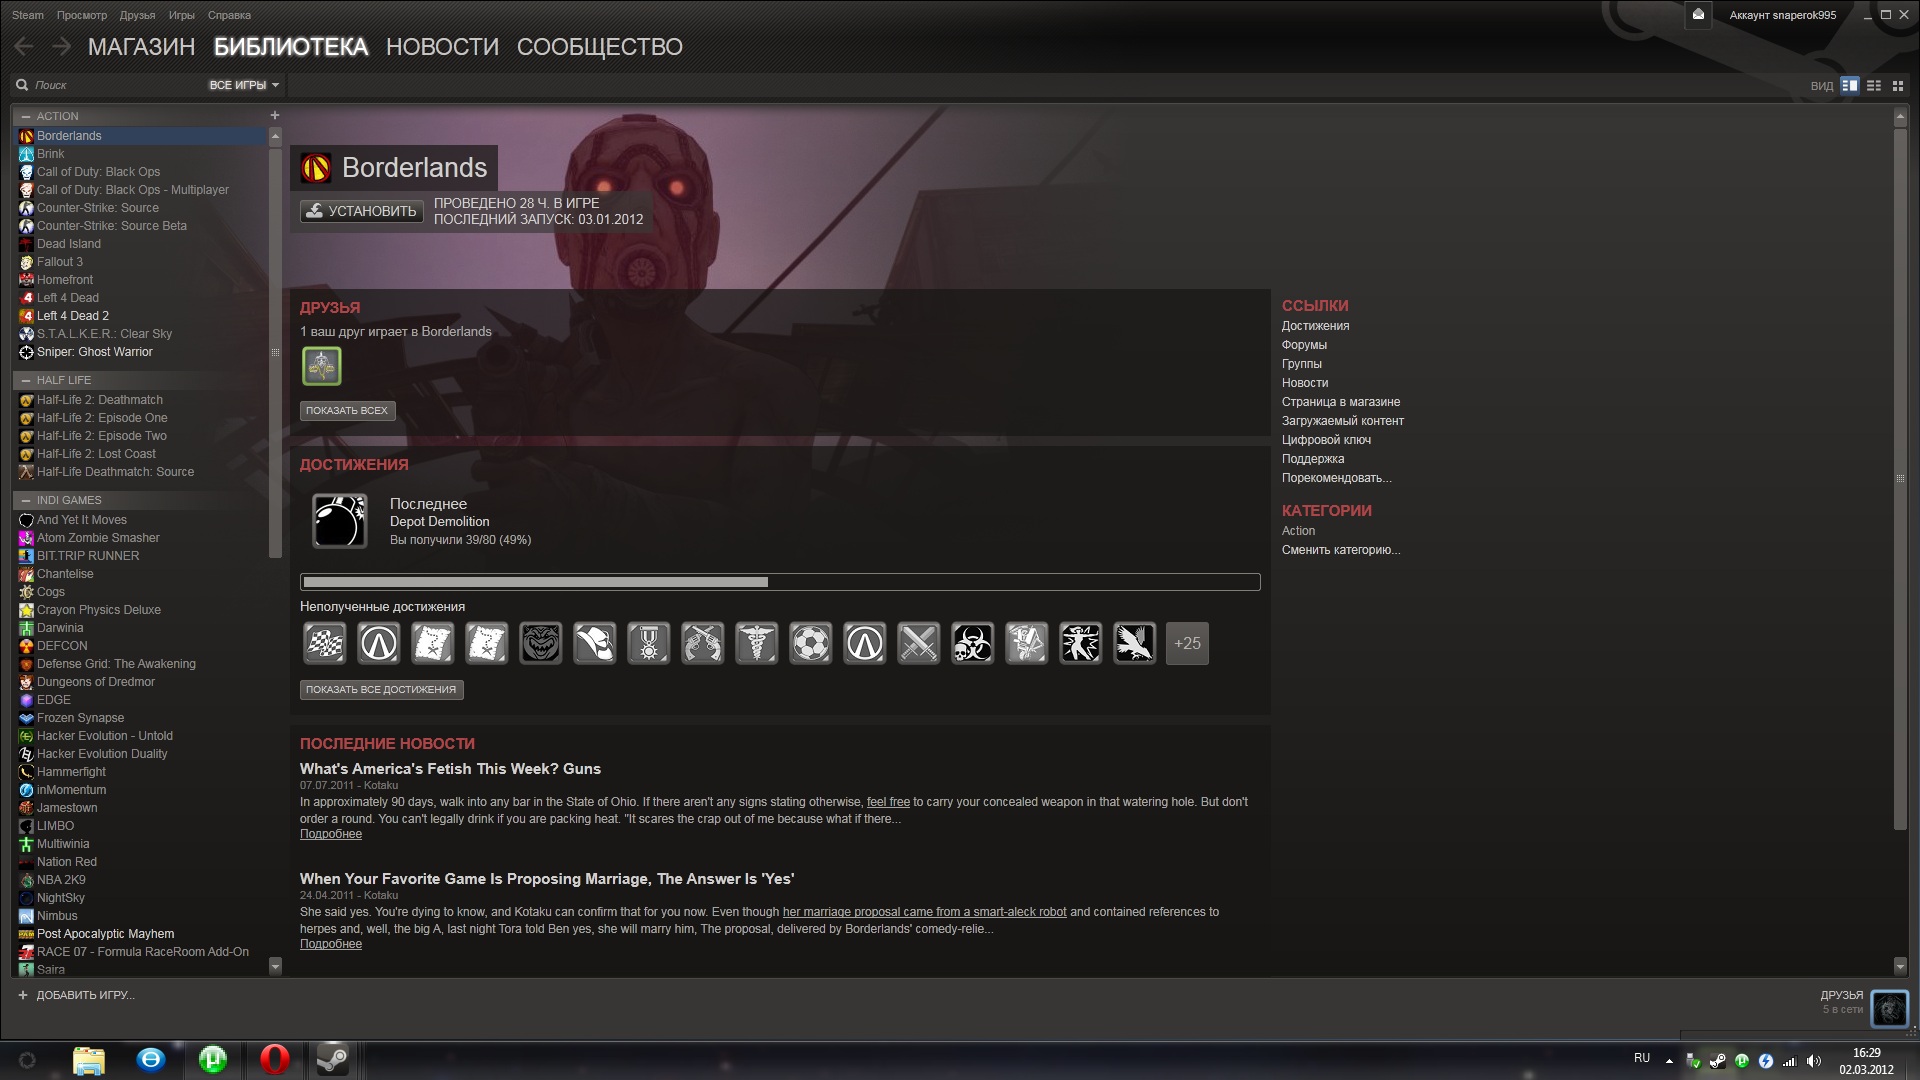Collapse the HALF LIFE category
This screenshot has width=1920, height=1080.
(x=26, y=381)
